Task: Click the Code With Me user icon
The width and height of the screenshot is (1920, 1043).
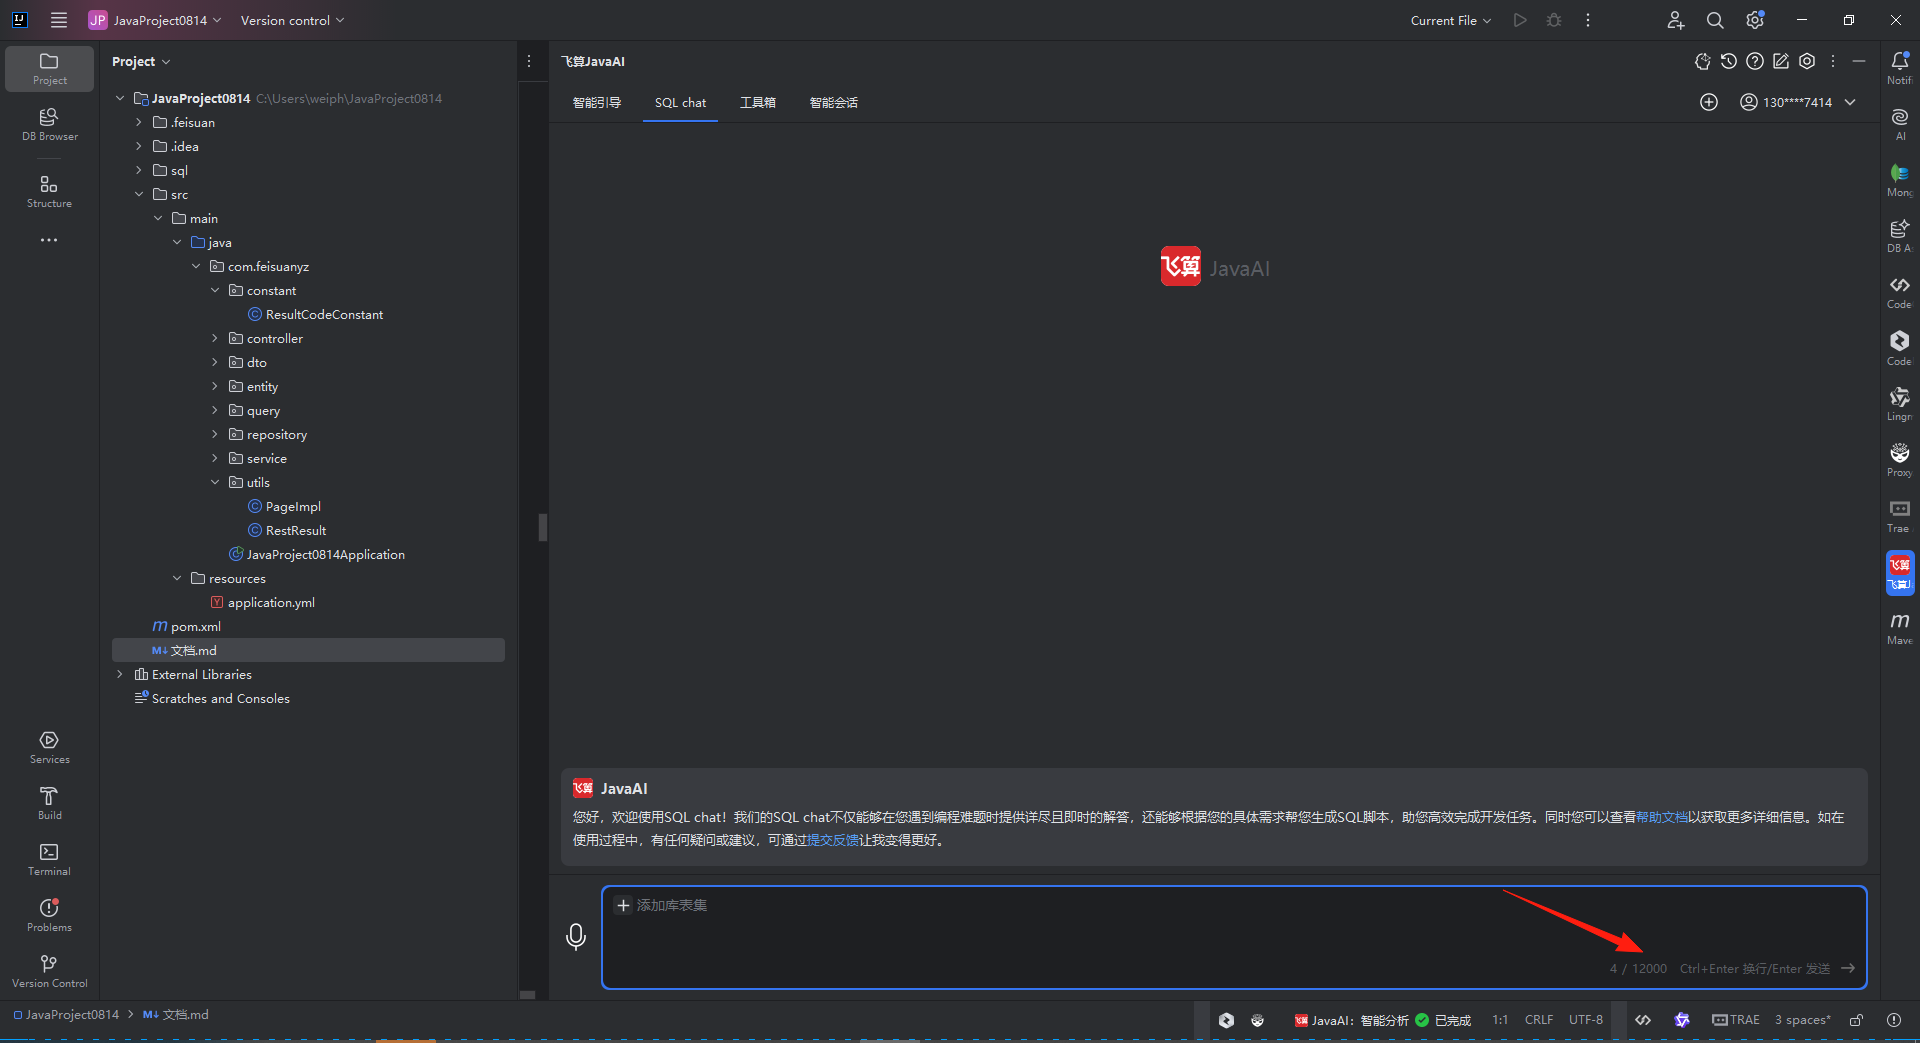Action: (x=1676, y=20)
